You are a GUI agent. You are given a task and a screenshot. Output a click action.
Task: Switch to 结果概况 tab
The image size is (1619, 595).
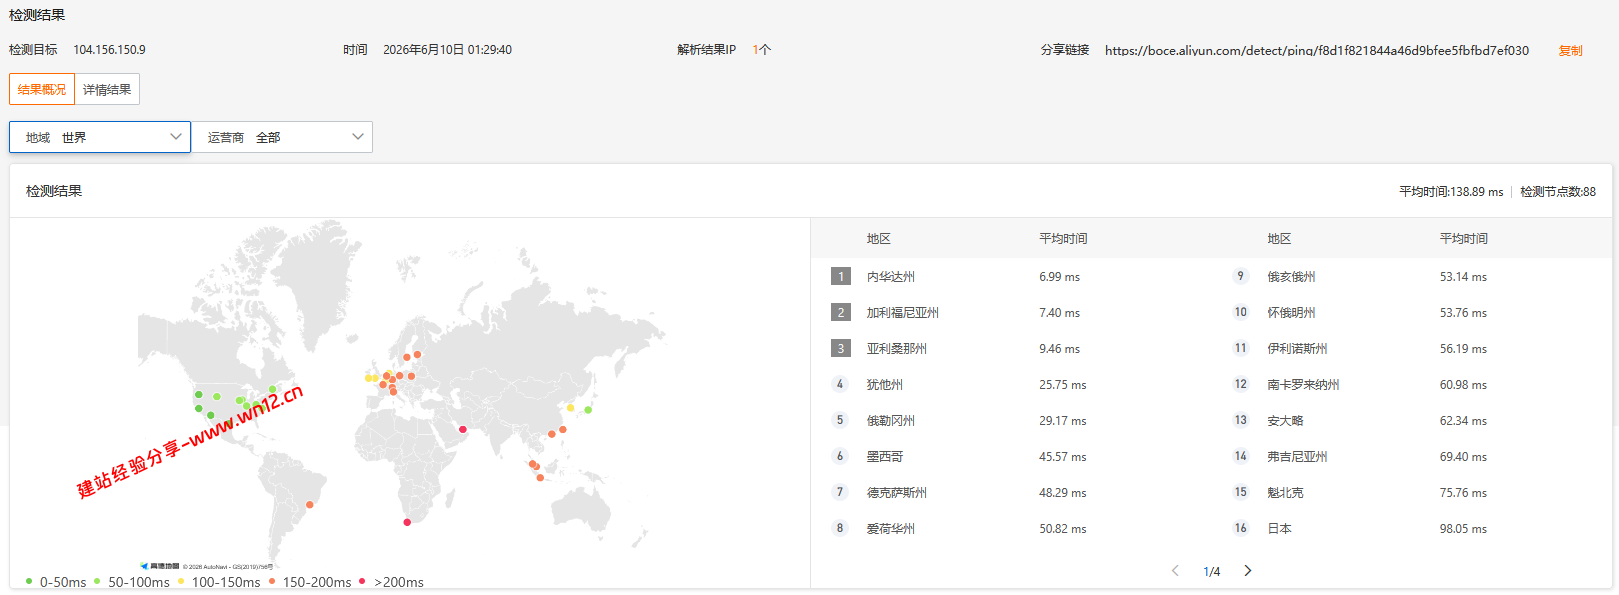click(x=42, y=89)
